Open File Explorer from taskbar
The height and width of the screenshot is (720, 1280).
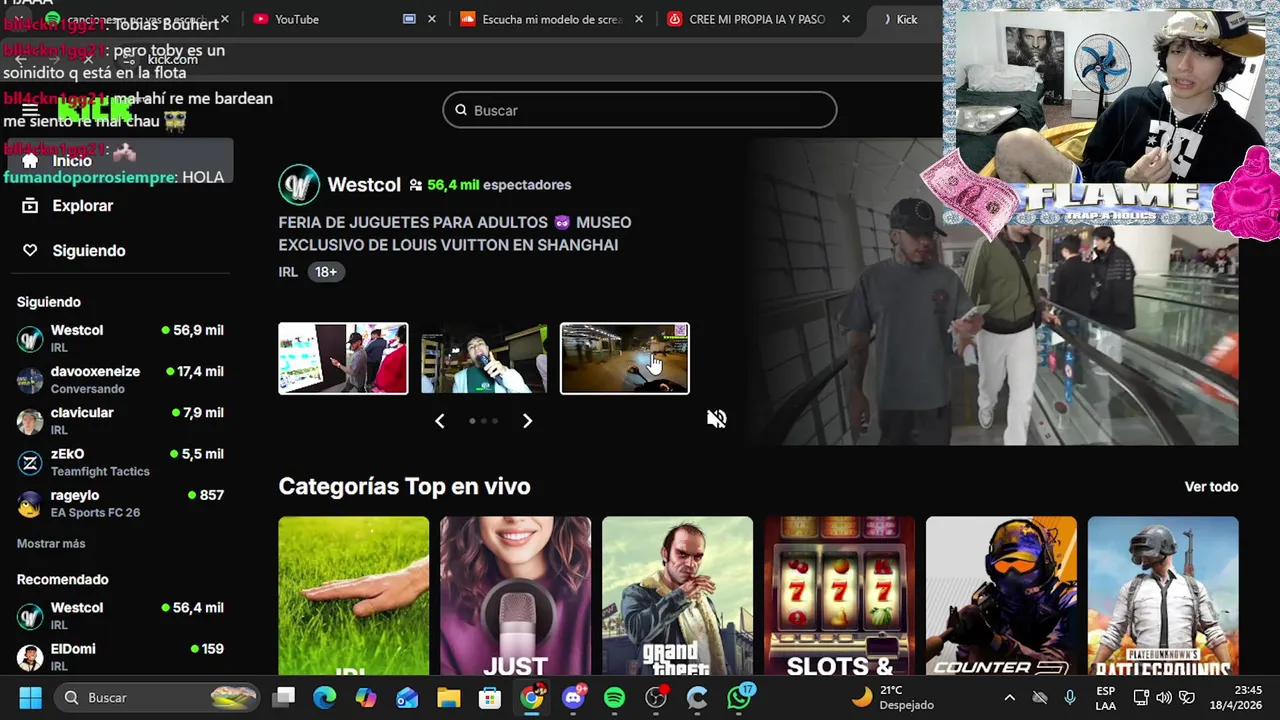(448, 697)
